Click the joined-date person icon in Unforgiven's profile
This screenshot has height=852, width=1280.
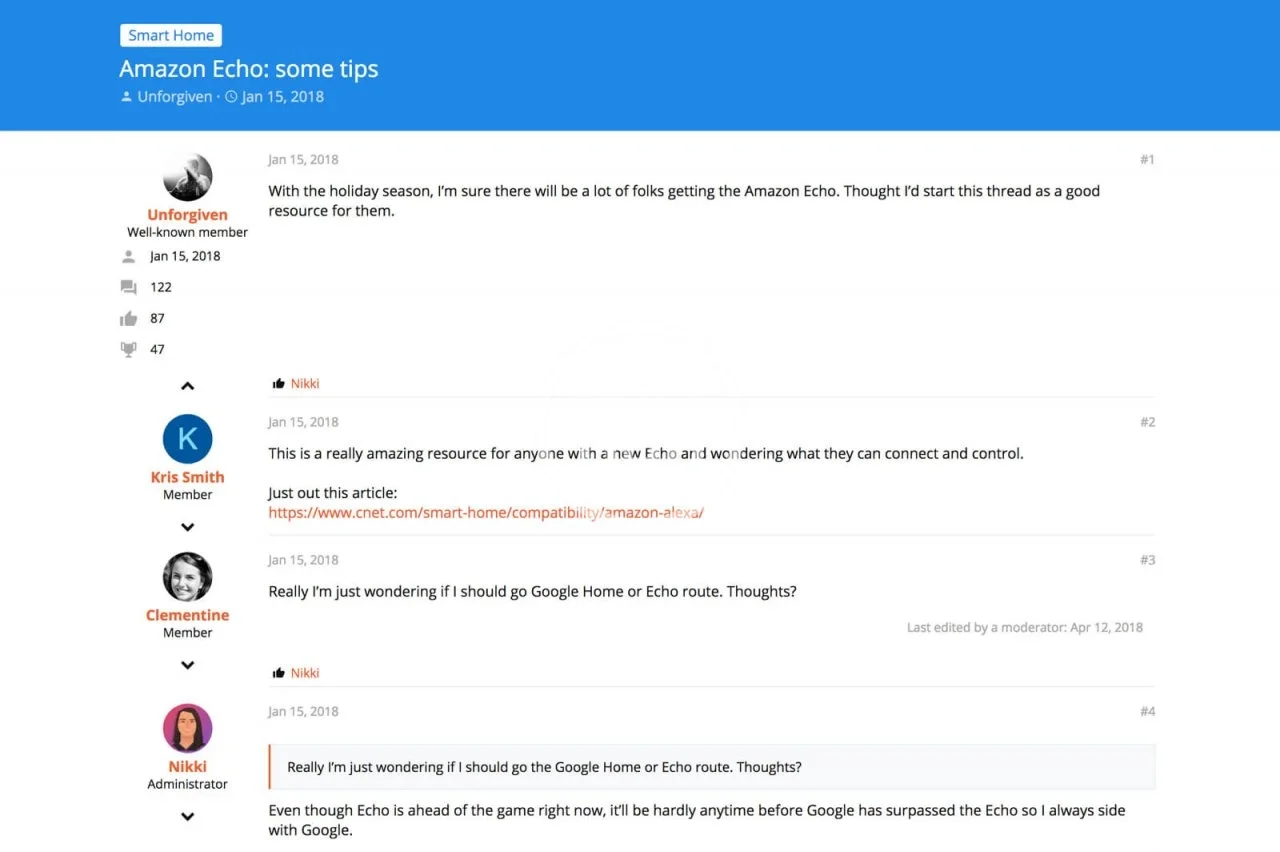[128, 256]
